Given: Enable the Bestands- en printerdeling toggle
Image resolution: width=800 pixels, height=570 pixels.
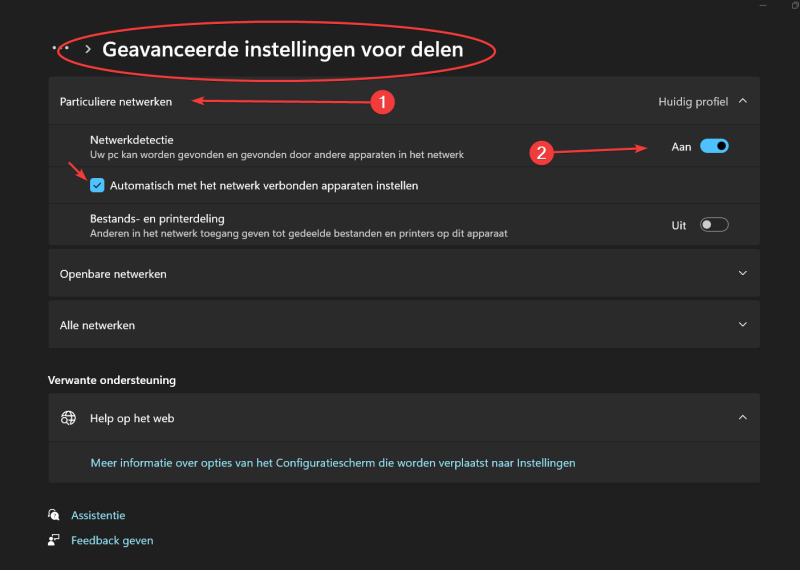Looking at the screenshot, I should [714, 225].
